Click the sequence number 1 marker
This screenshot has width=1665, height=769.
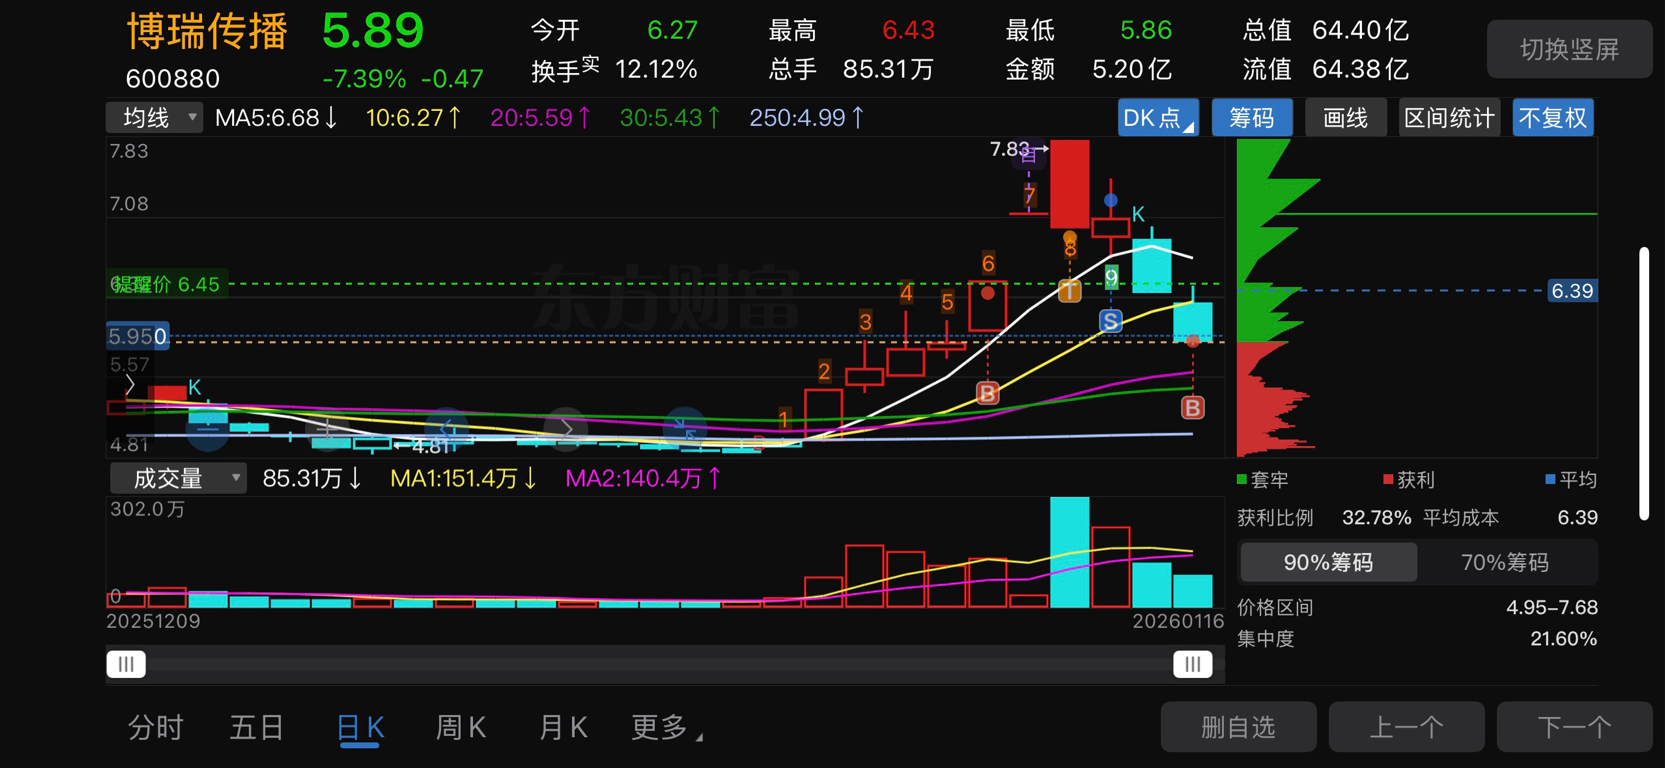click(784, 419)
